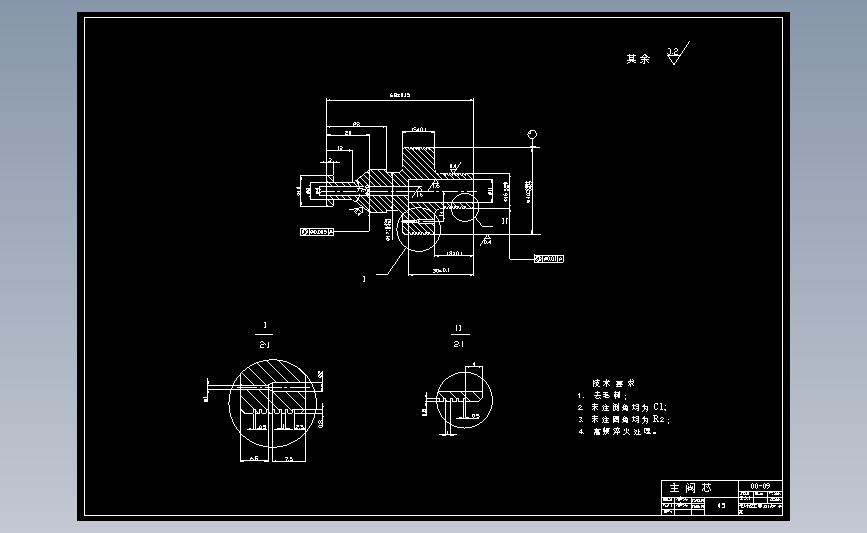Select the geometric tolerance frame right of main view
Screen dimensions: 867x533
549,258
